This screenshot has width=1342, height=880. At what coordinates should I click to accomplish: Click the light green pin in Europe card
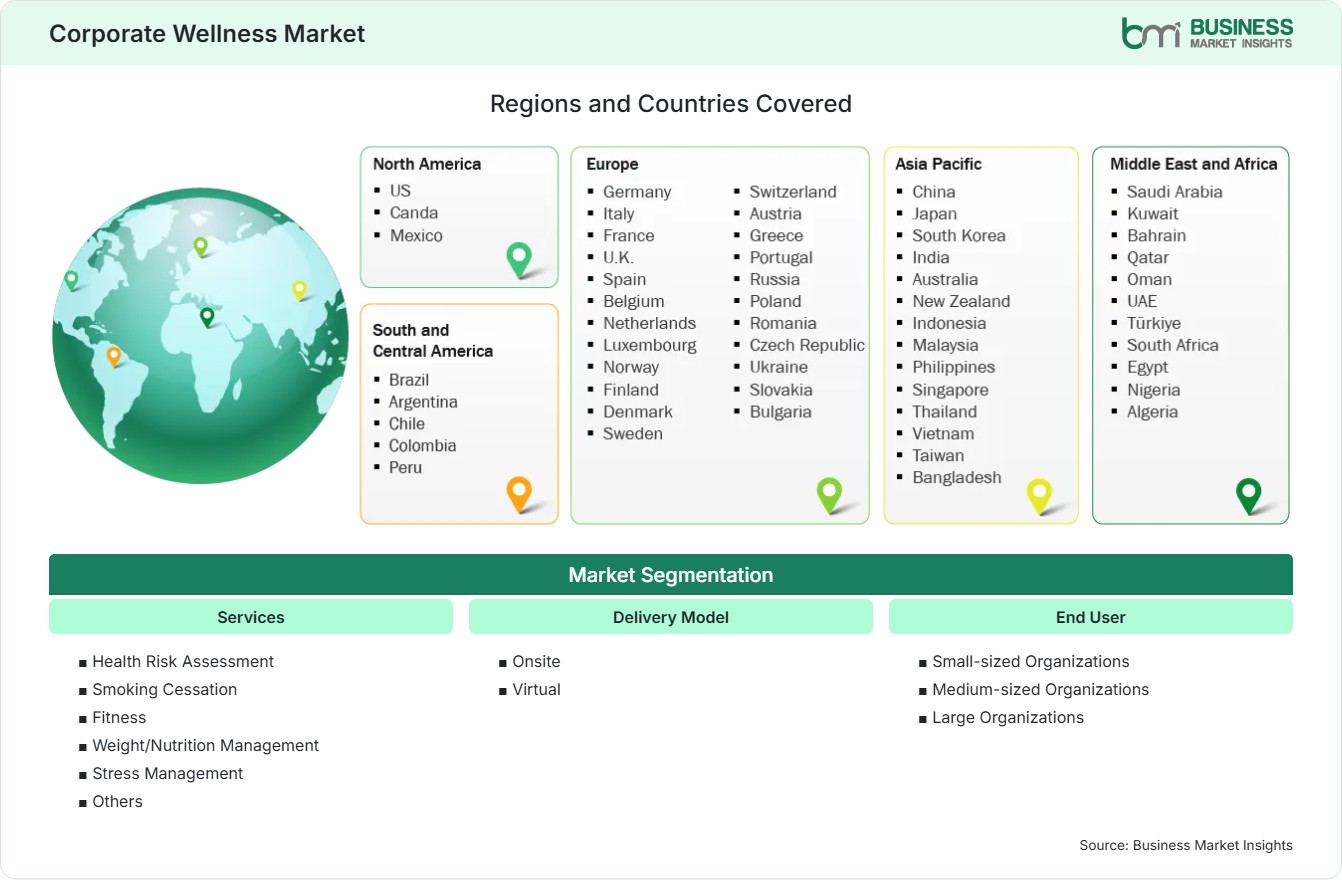point(830,495)
